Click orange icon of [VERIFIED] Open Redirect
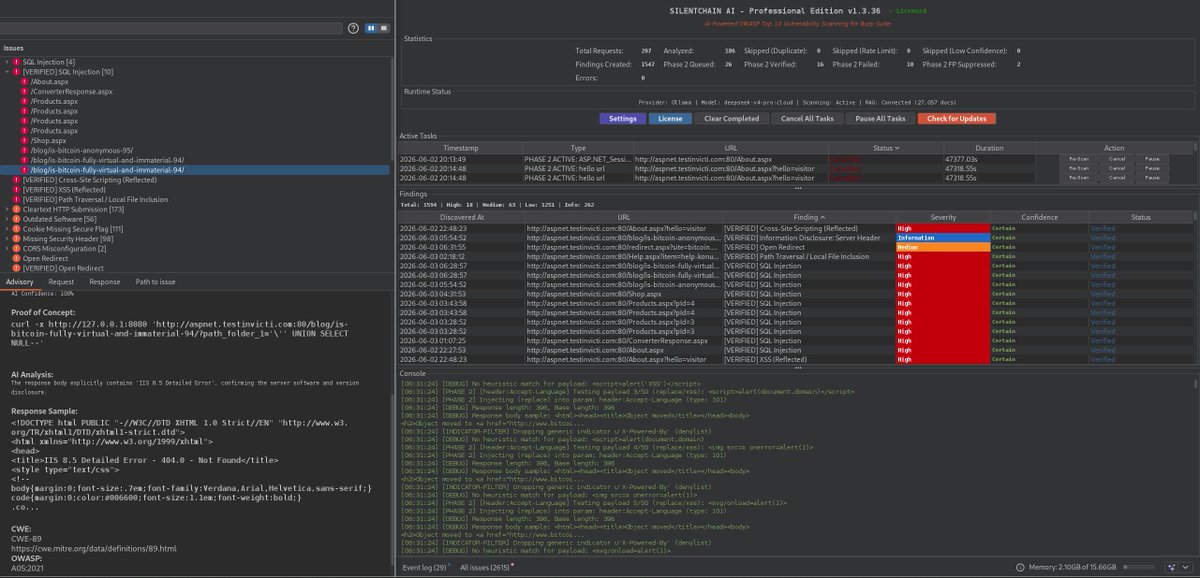The width and height of the screenshot is (1200, 578). click(16, 268)
